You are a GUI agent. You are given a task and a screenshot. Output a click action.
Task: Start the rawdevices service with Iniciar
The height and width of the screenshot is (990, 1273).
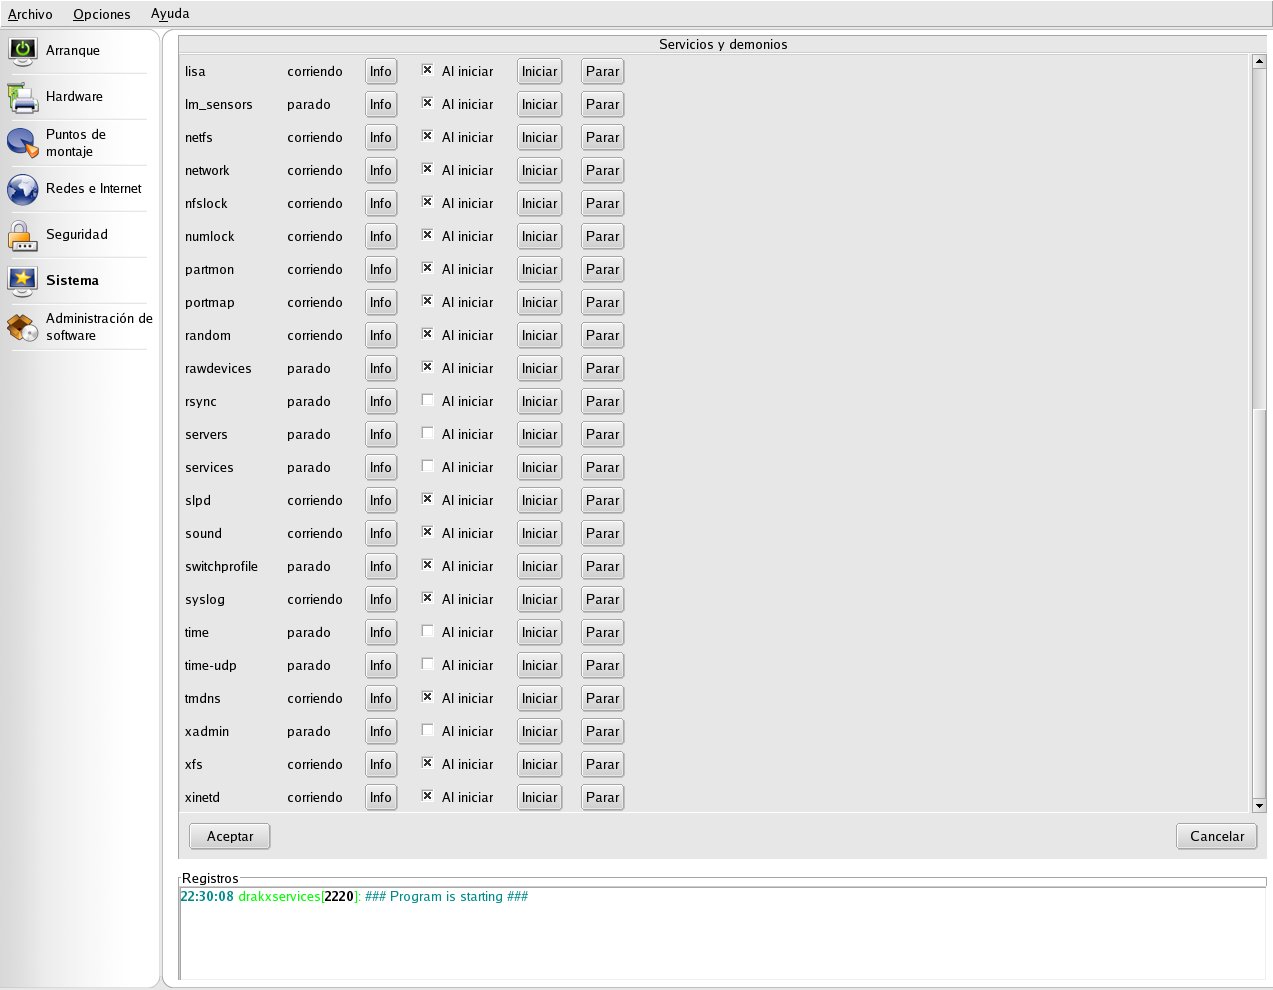coord(539,368)
